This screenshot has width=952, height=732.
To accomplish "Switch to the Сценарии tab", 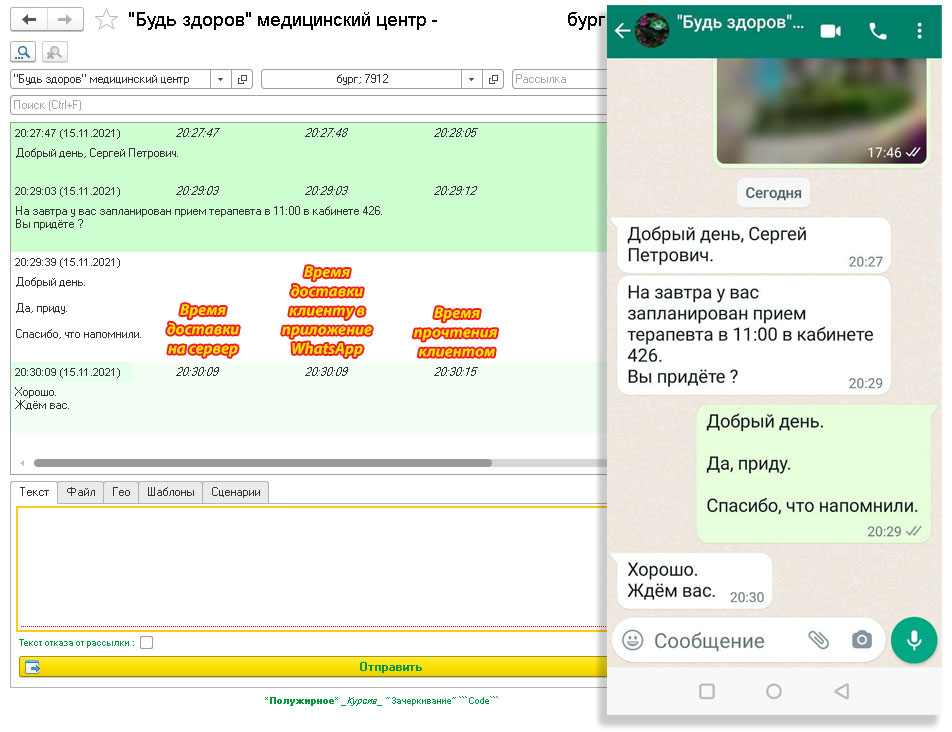I will [x=236, y=492].
